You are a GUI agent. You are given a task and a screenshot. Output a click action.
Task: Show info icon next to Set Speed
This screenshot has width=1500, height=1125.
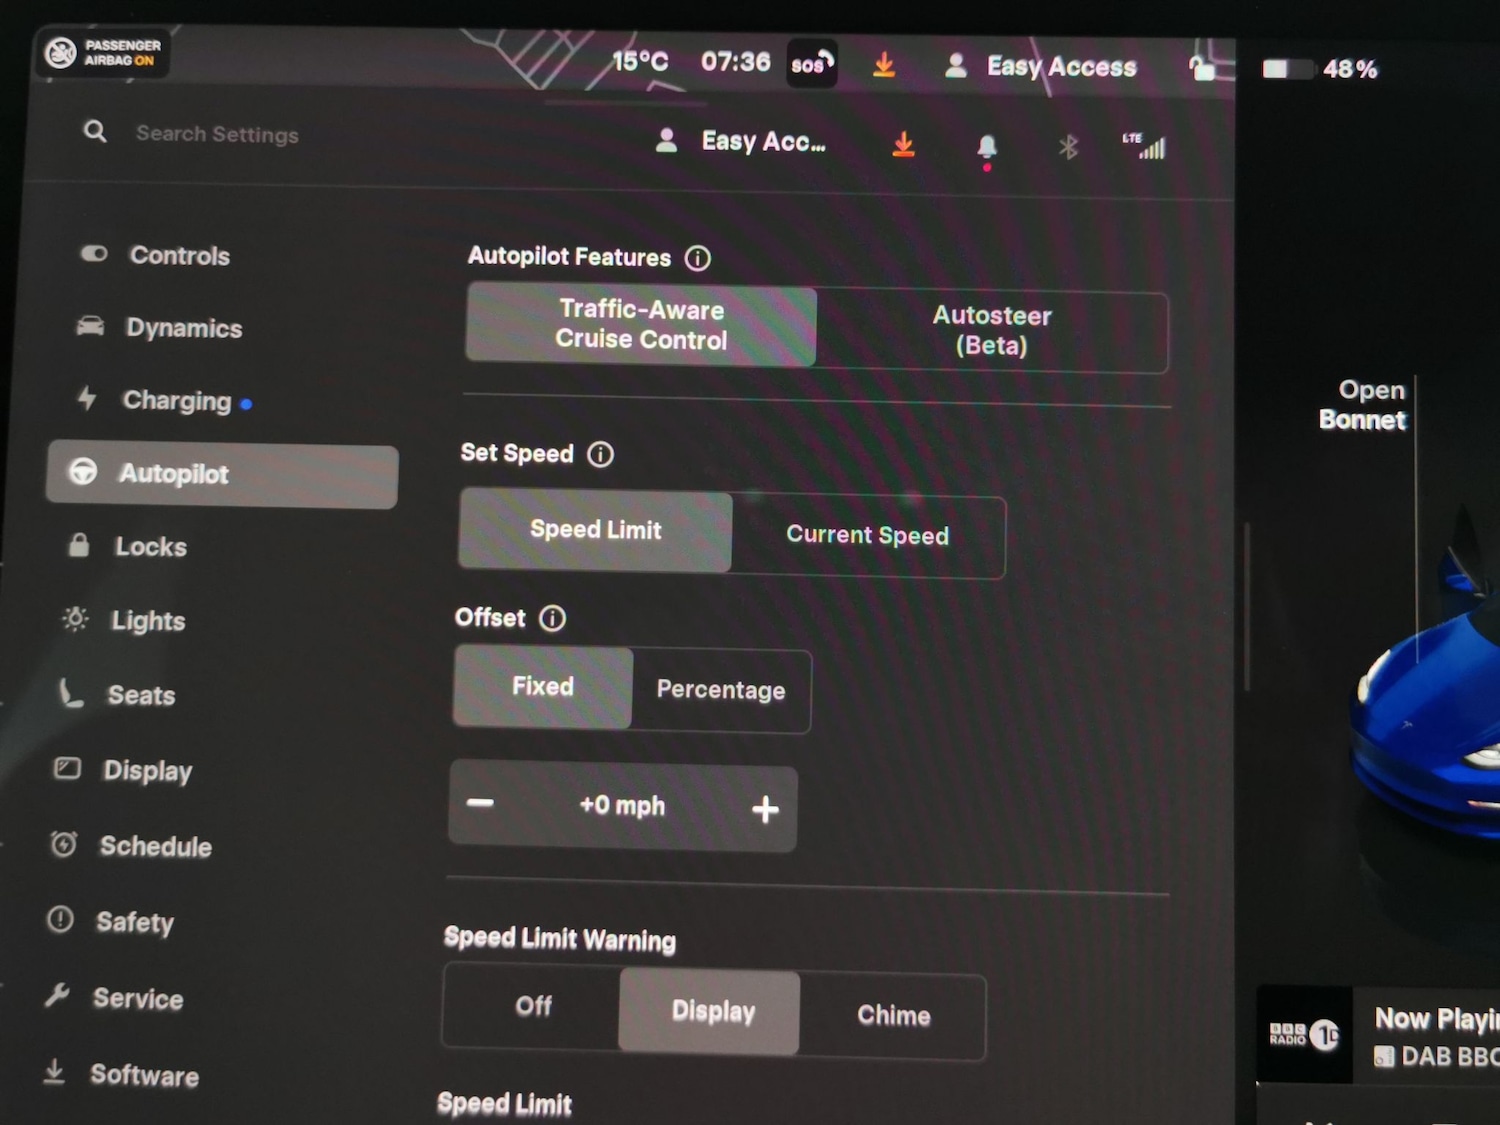[600, 455]
